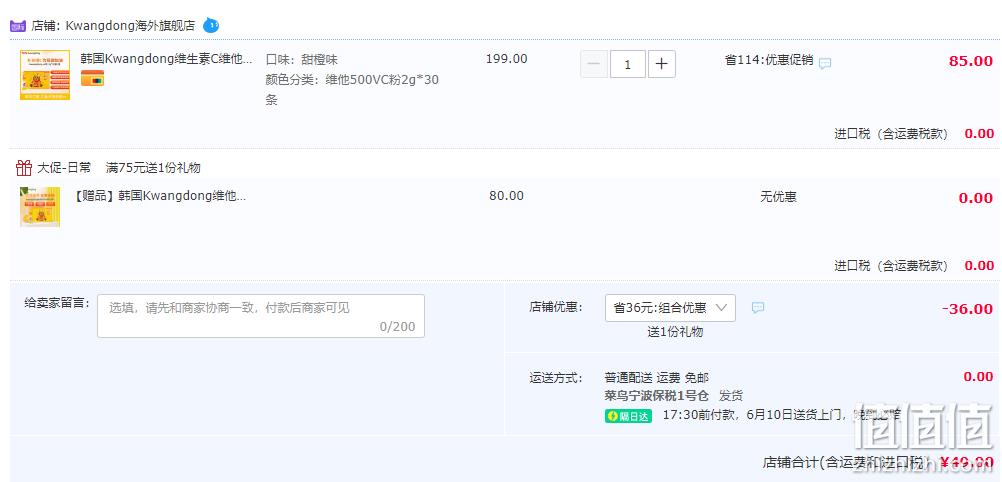Open the 【赠品】韩国Kwangdong gift title
This screenshot has height=482, width=1002.
point(160,196)
